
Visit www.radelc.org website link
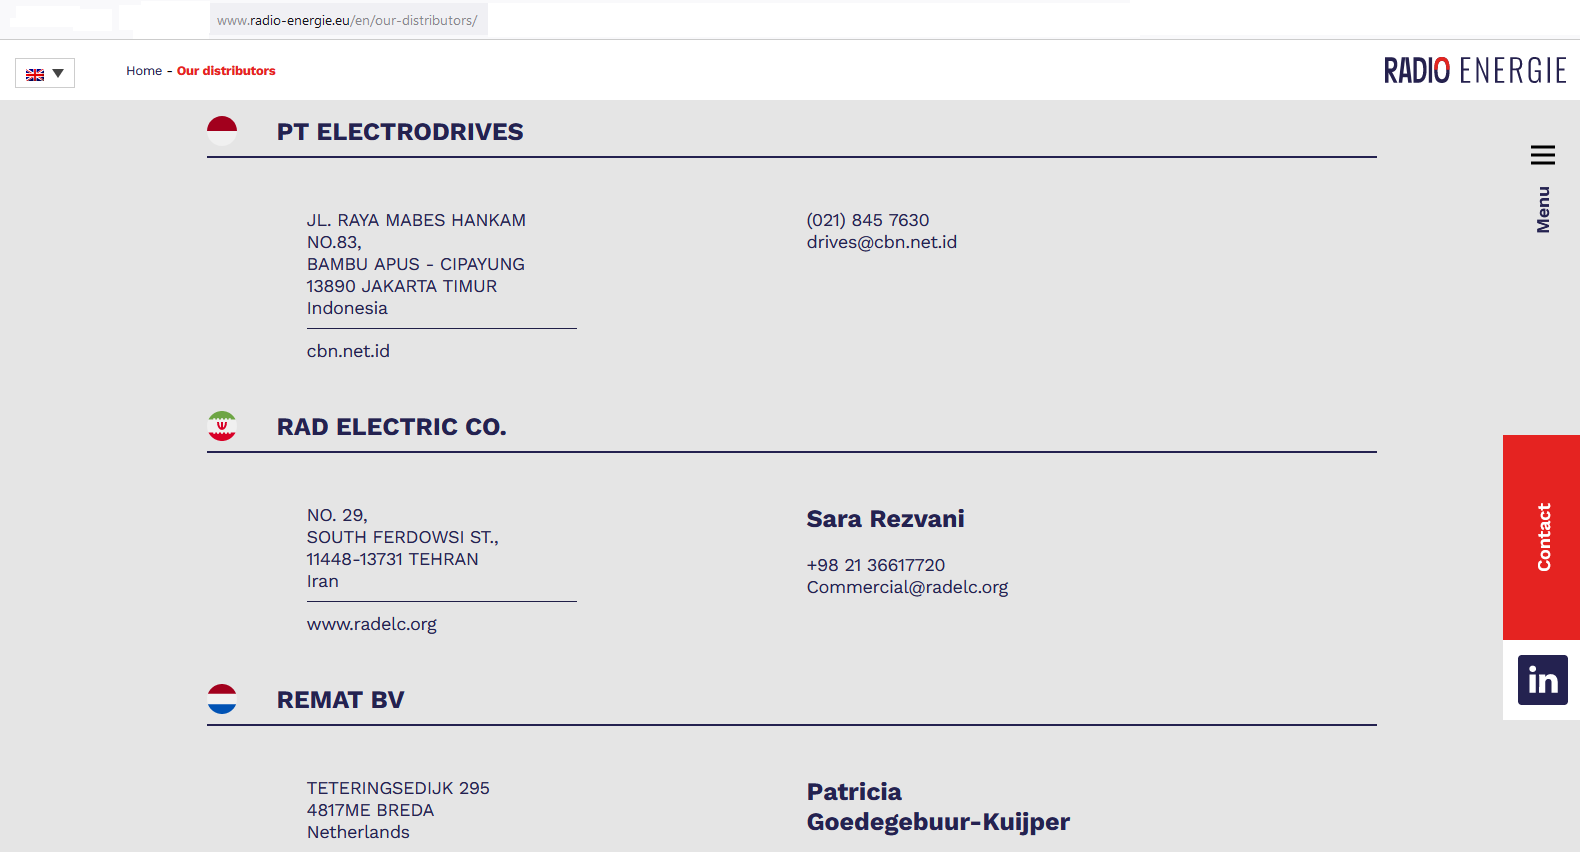click(x=371, y=624)
